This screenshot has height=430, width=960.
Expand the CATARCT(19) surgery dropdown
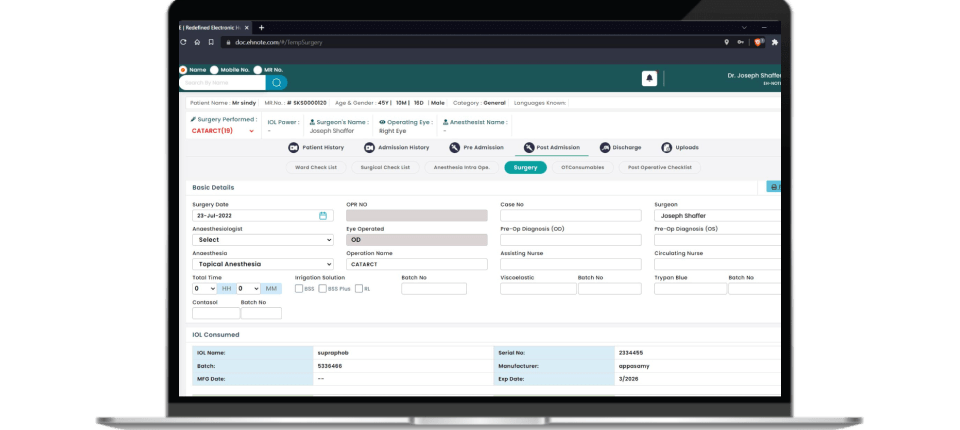[251, 131]
